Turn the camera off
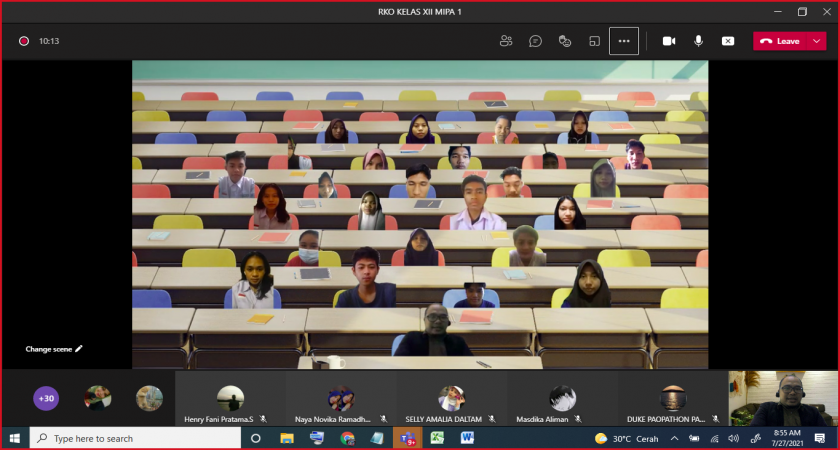Viewport: 840px width, 450px height. pos(669,41)
